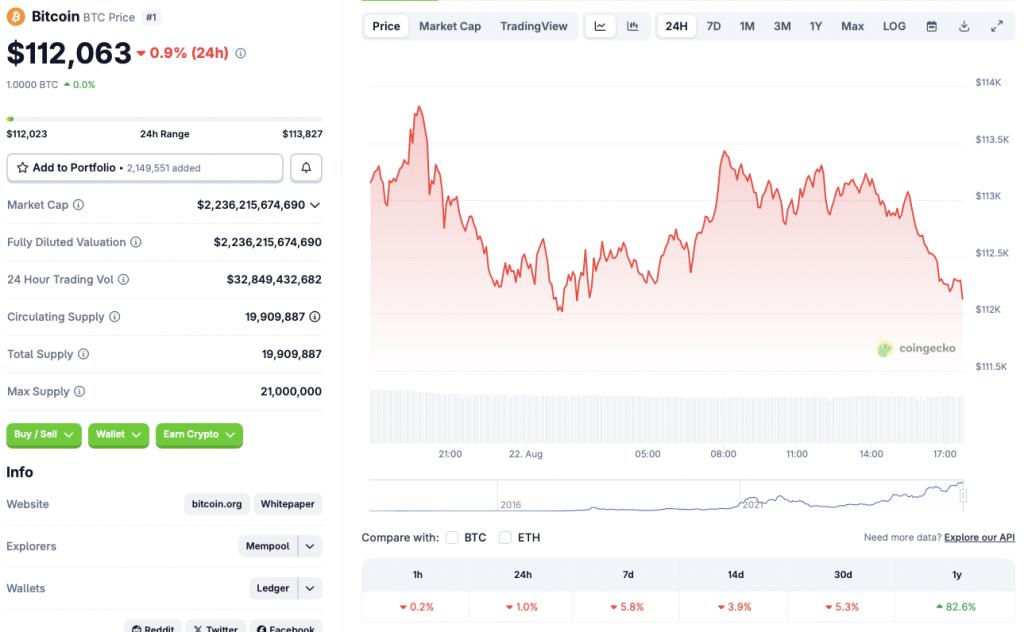
Task: Check the BTC compare checkbox
Action: tap(452, 538)
